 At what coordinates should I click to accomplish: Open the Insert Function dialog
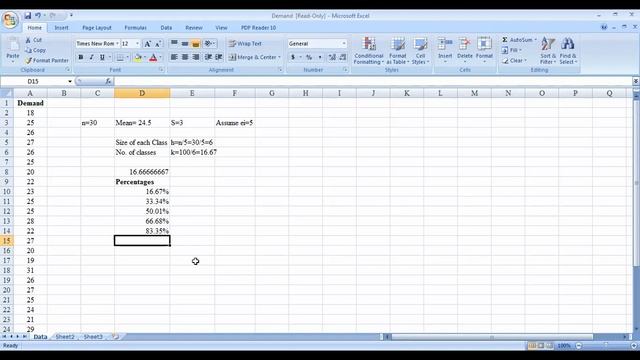pyautogui.click(x=108, y=82)
